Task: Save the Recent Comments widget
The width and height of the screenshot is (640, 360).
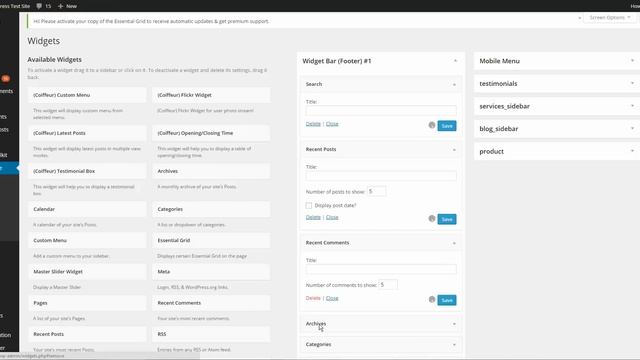Action: pos(447,300)
